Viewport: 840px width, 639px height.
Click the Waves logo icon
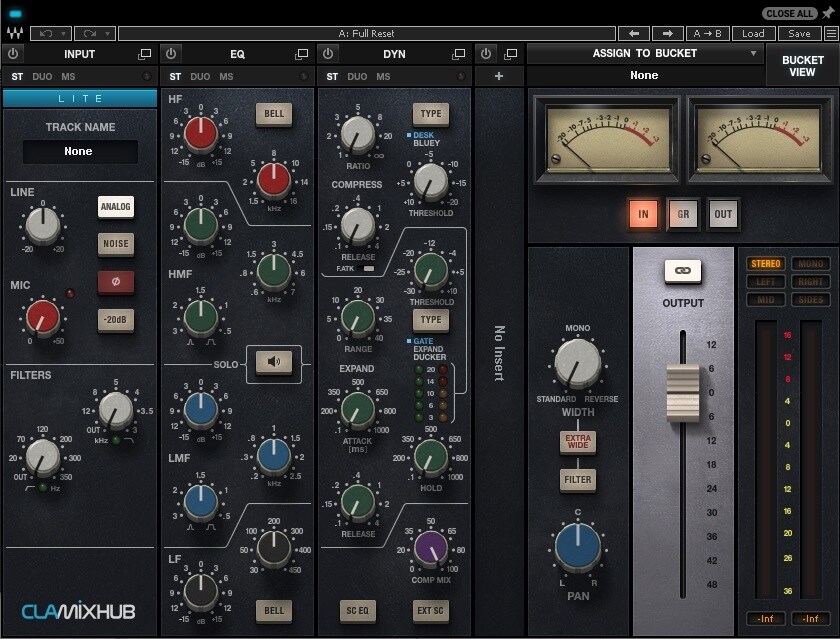point(15,33)
